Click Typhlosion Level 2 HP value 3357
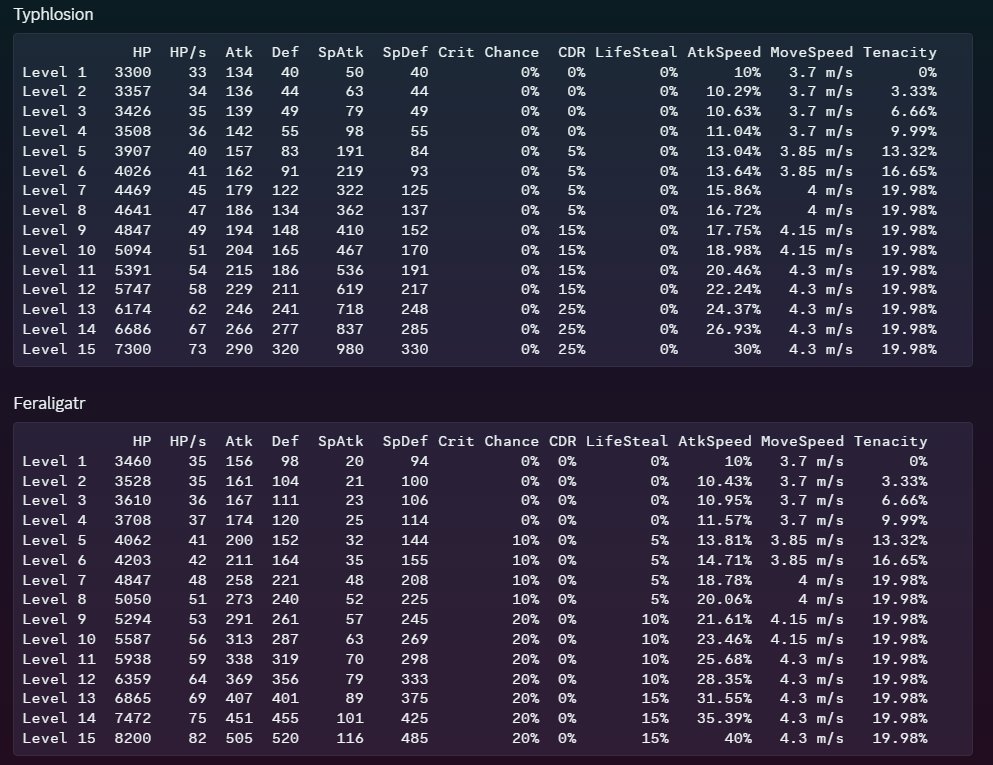The width and height of the screenshot is (993, 765). coord(133,91)
